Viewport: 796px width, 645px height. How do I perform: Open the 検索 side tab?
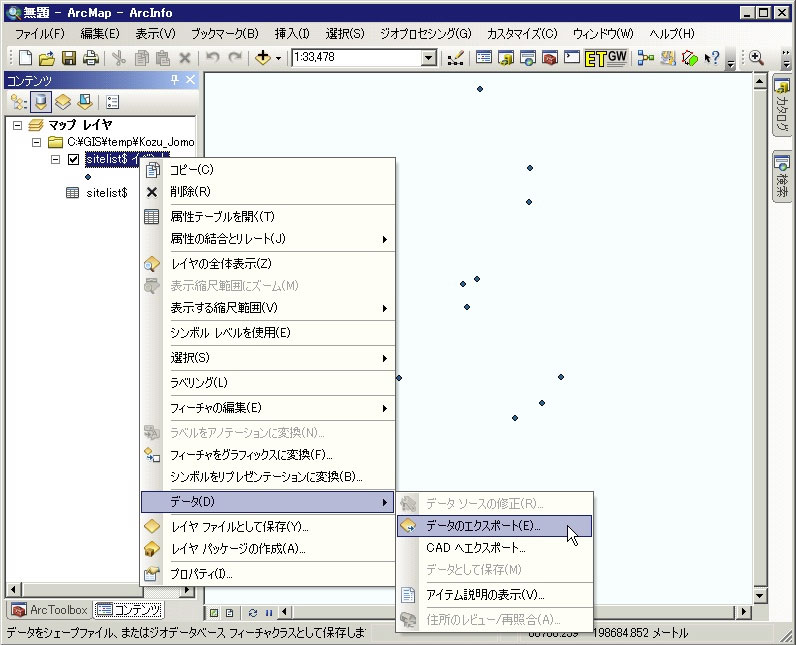782,176
